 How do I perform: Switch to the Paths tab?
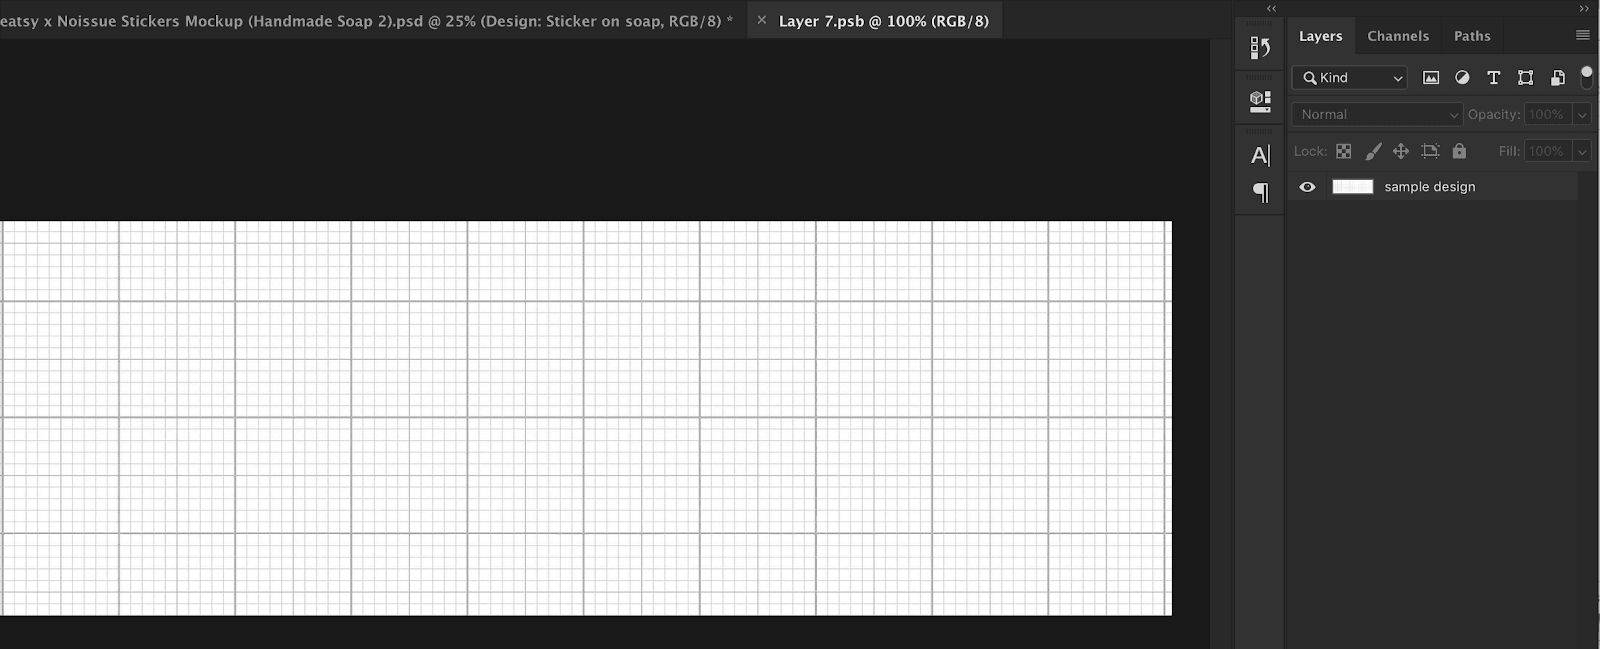point(1472,36)
